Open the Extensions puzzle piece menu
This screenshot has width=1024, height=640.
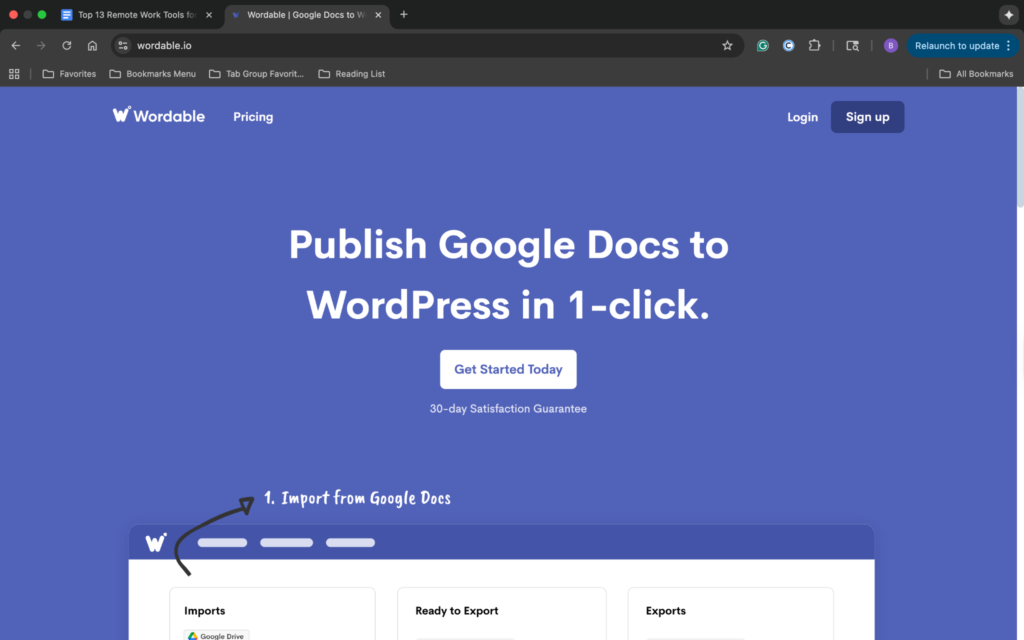(814, 46)
